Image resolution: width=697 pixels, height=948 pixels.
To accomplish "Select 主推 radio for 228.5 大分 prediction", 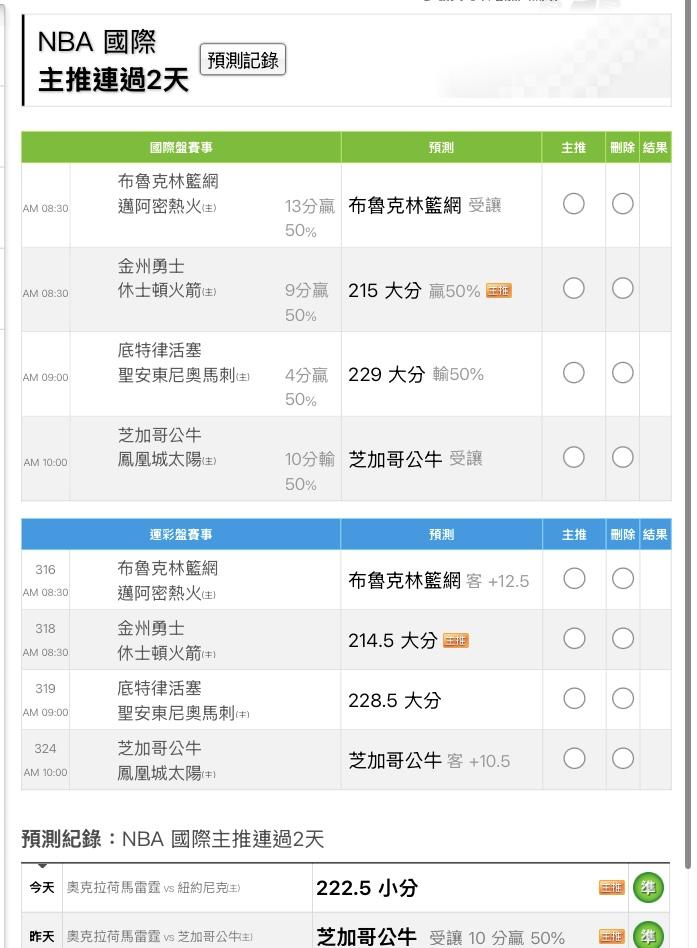I will click(x=573, y=699).
